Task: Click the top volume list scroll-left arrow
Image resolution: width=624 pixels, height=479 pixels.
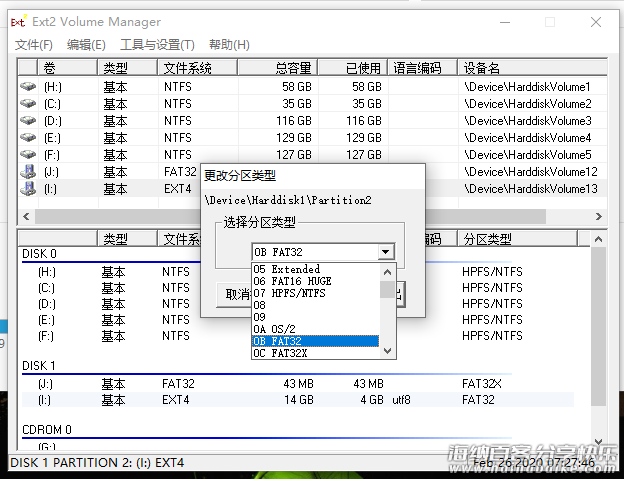Action: tap(26, 216)
